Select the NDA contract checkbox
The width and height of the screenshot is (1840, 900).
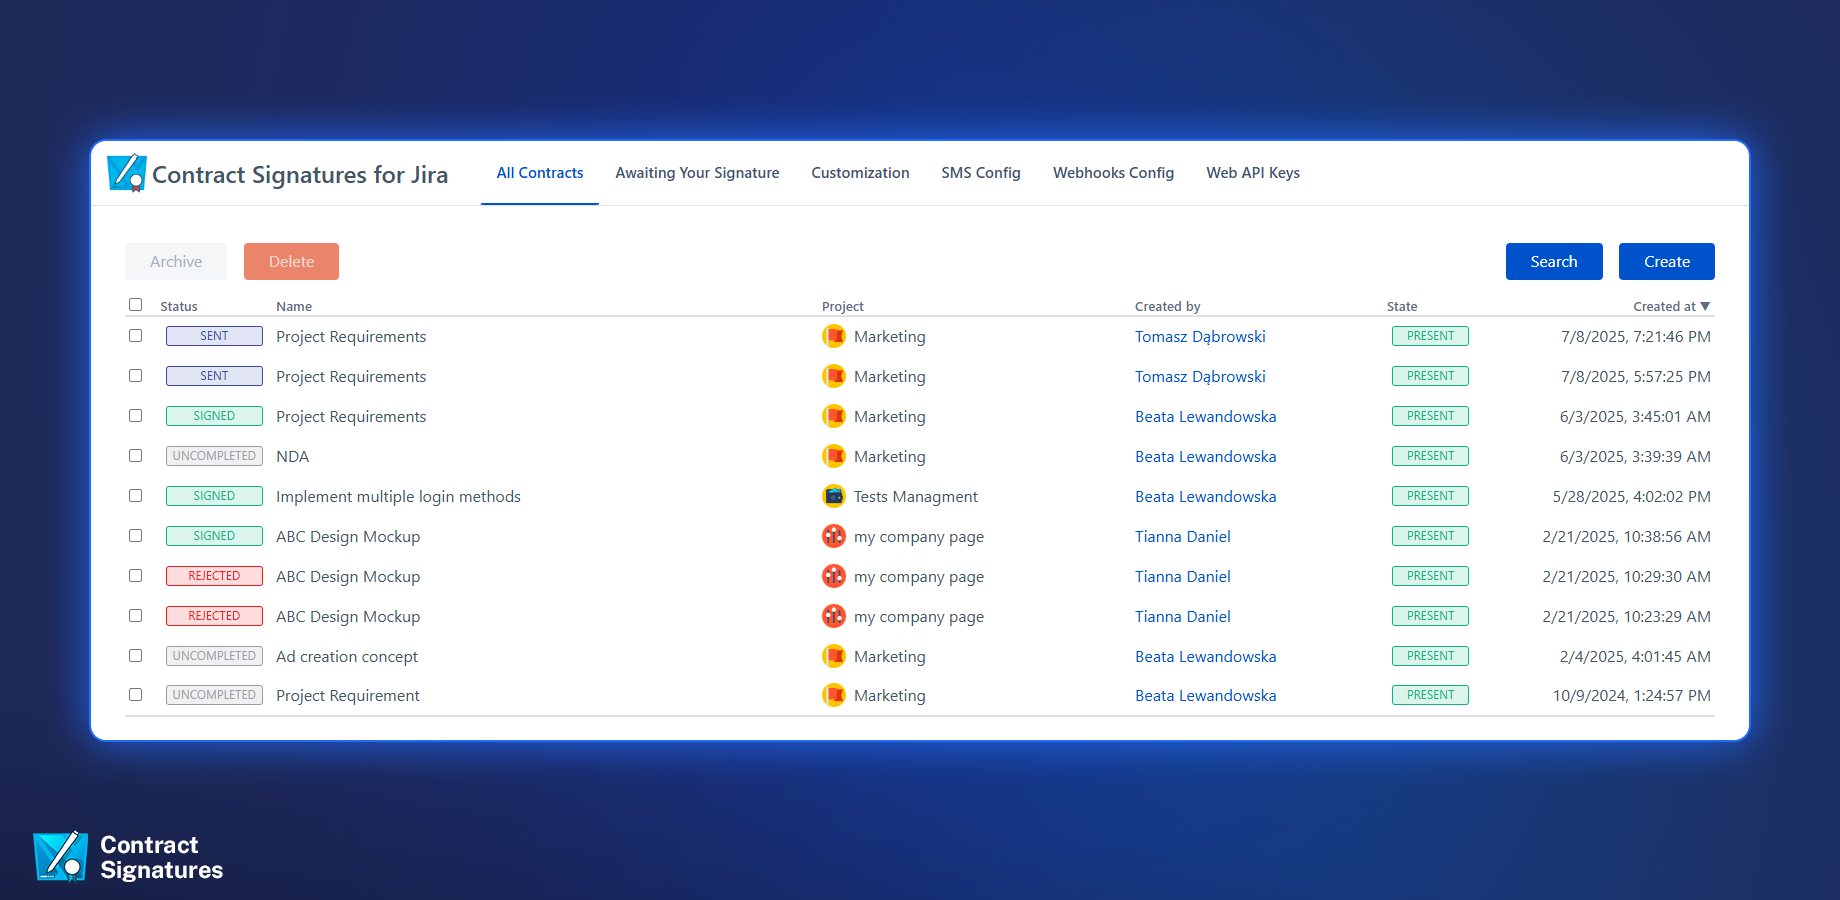pyautogui.click(x=136, y=456)
